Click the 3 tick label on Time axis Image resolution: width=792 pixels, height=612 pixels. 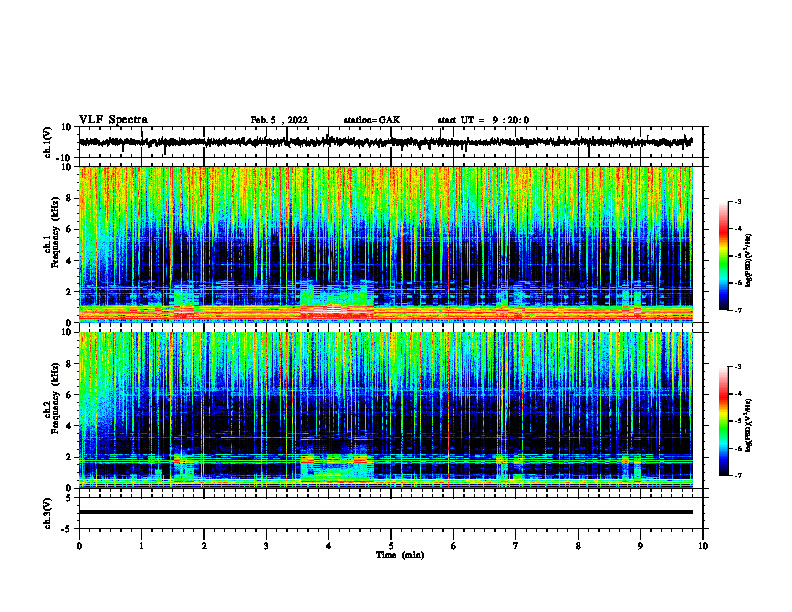coord(266,546)
